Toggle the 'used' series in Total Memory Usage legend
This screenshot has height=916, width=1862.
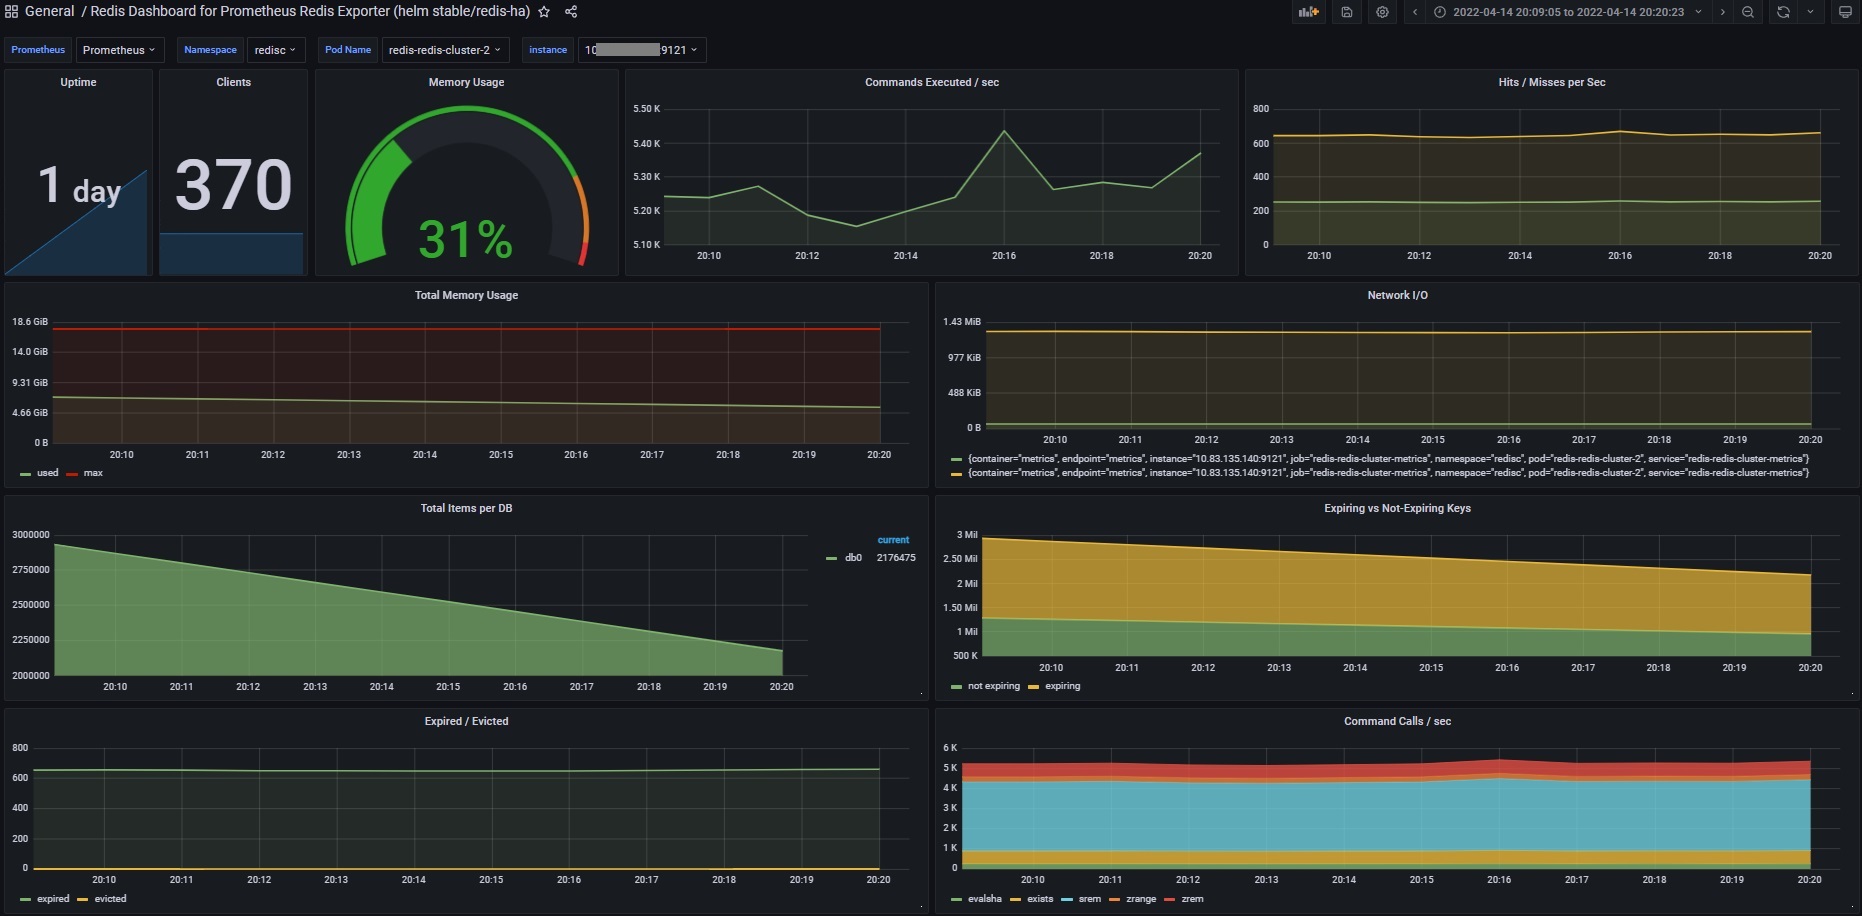click(47, 473)
